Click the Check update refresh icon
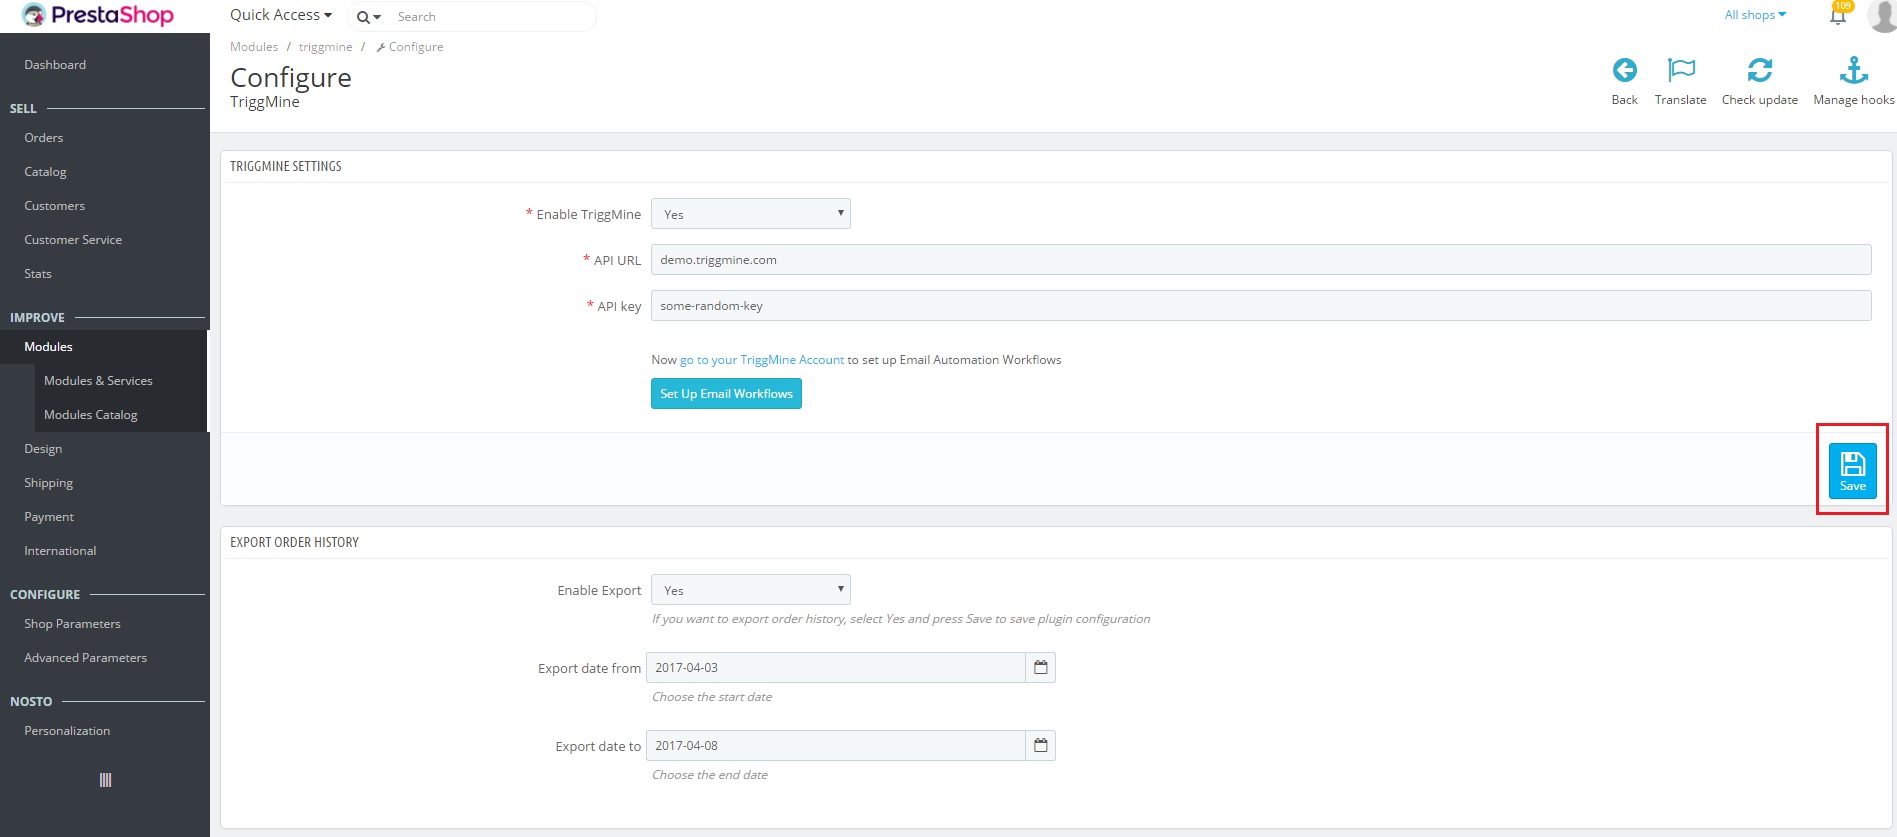Image resolution: width=1897 pixels, height=837 pixels. (x=1760, y=70)
